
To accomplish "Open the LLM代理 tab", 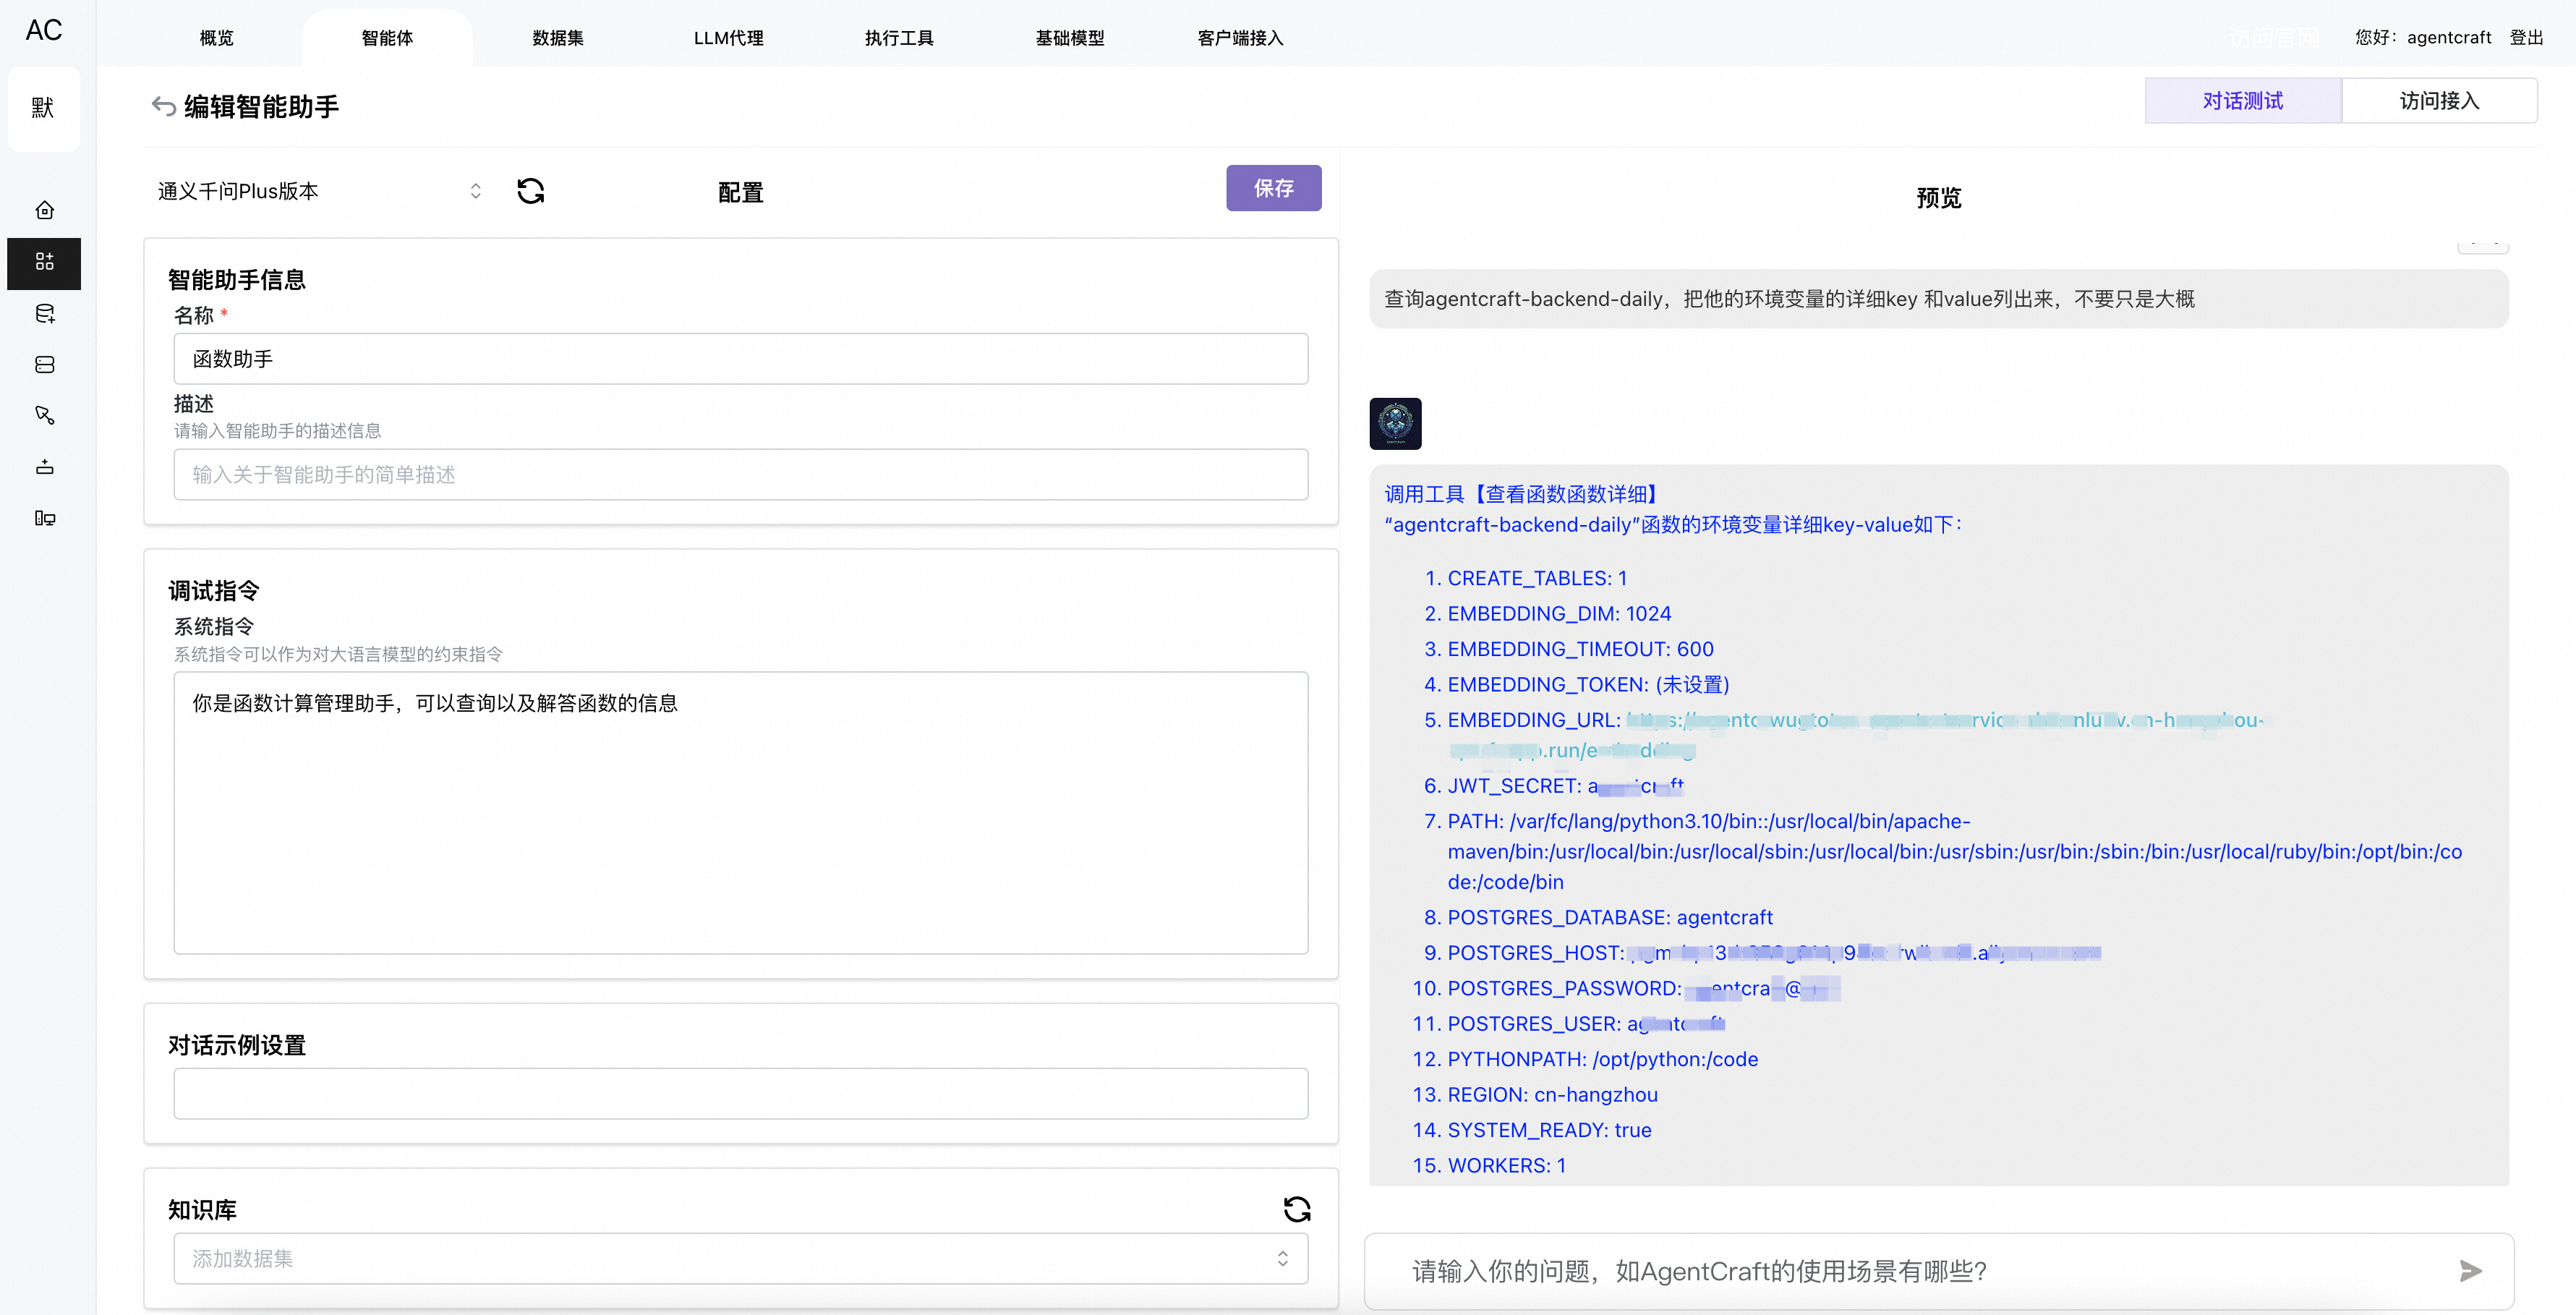I will 728,38.
